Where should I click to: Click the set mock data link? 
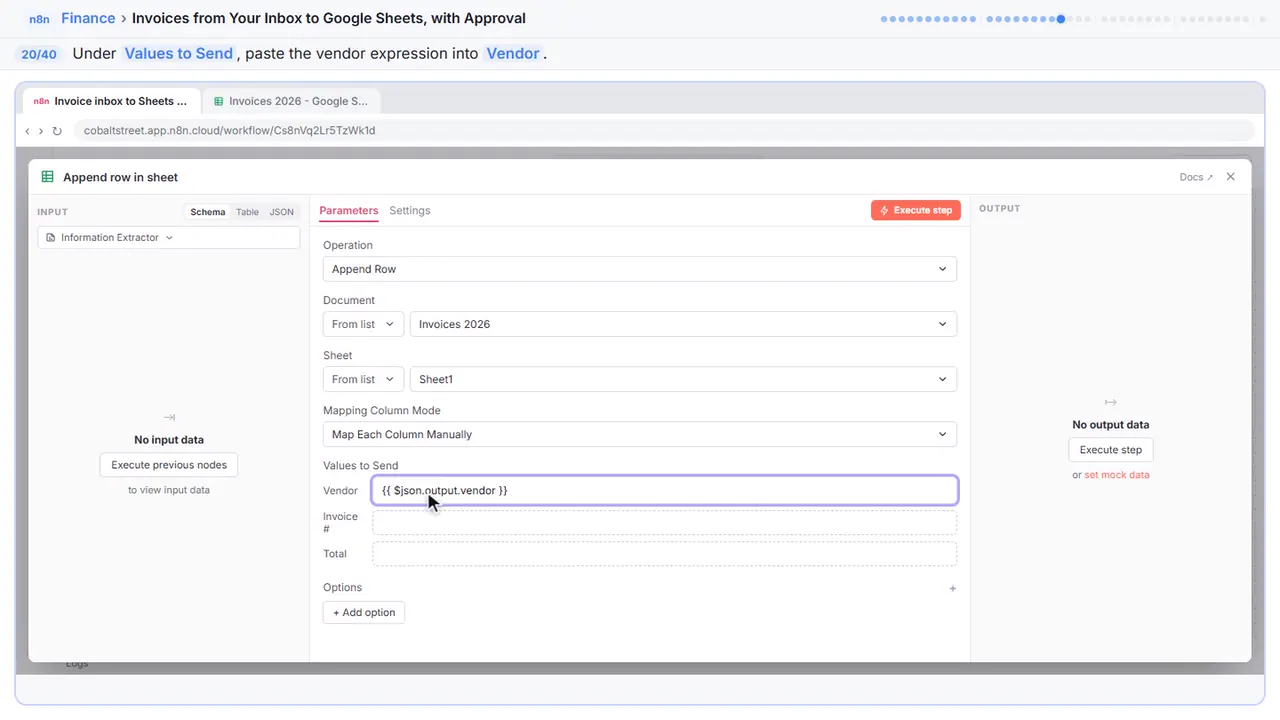click(1117, 475)
